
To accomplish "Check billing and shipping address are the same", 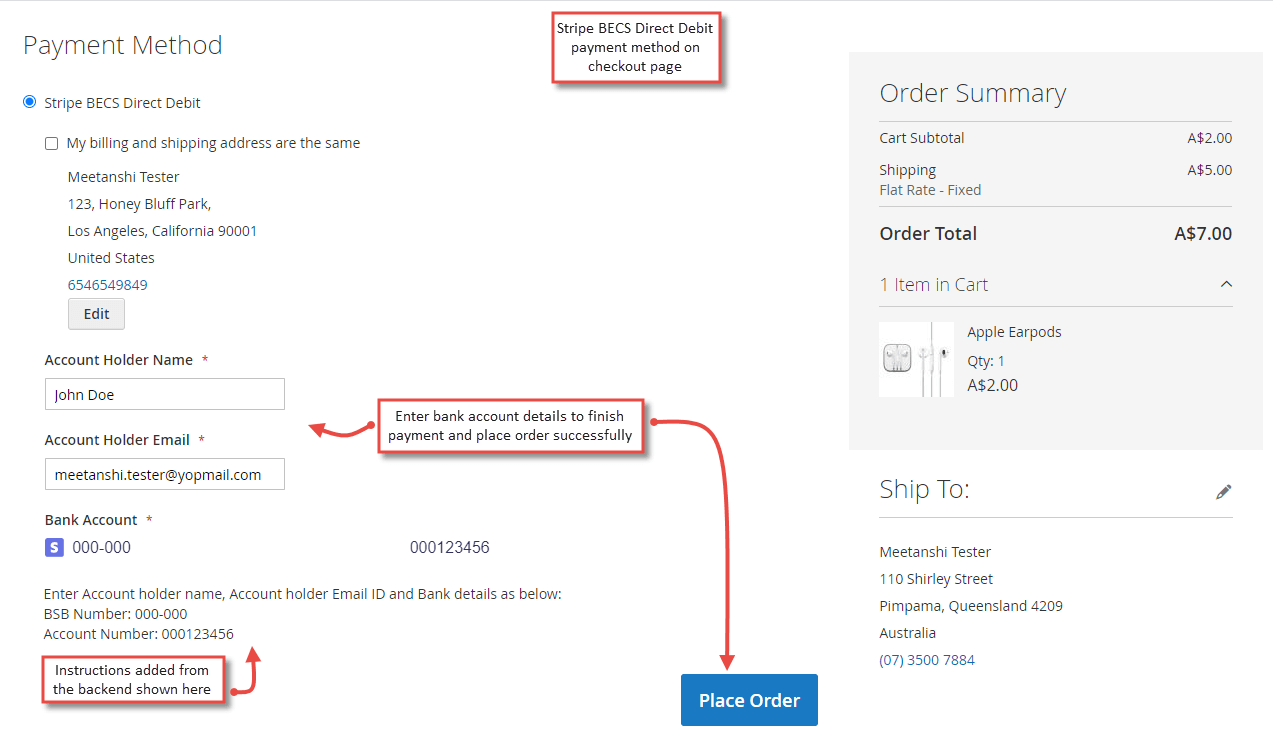I will click(x=51, y=143).
